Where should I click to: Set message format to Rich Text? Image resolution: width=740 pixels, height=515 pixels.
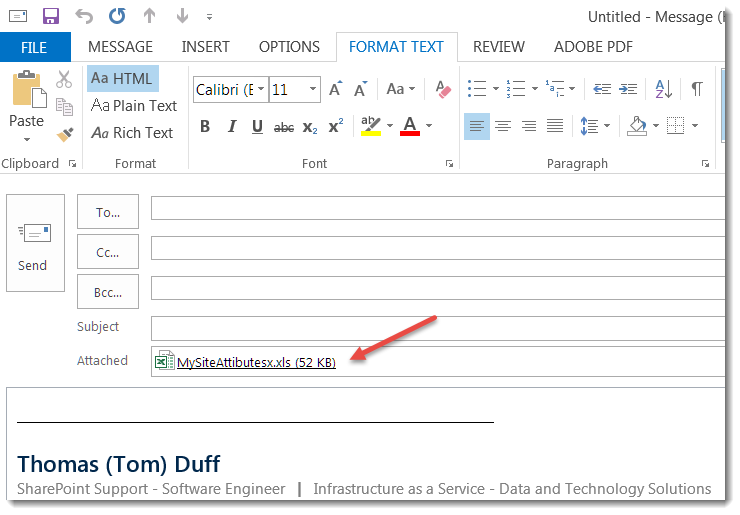(x=132, y=133)
